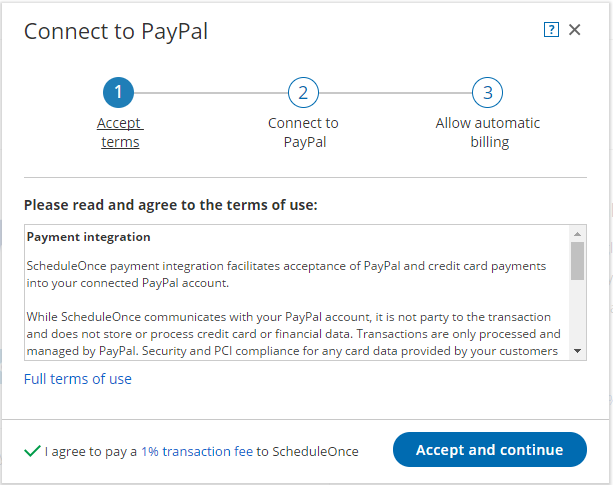This screenshot has height=485, width=613.
Task: Click the Connect to PayPal dialog title
Action: [116, 31]
